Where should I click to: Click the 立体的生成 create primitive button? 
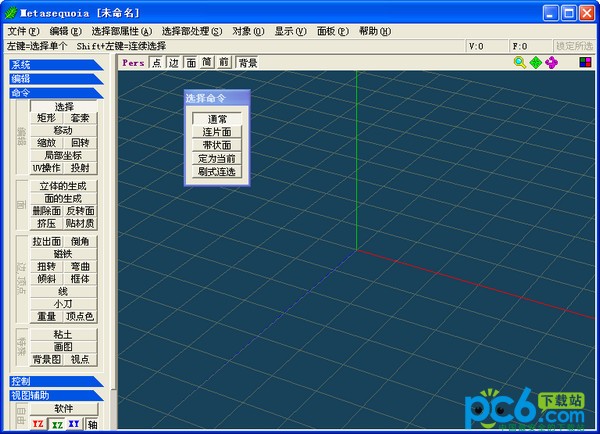pos(64,186)
